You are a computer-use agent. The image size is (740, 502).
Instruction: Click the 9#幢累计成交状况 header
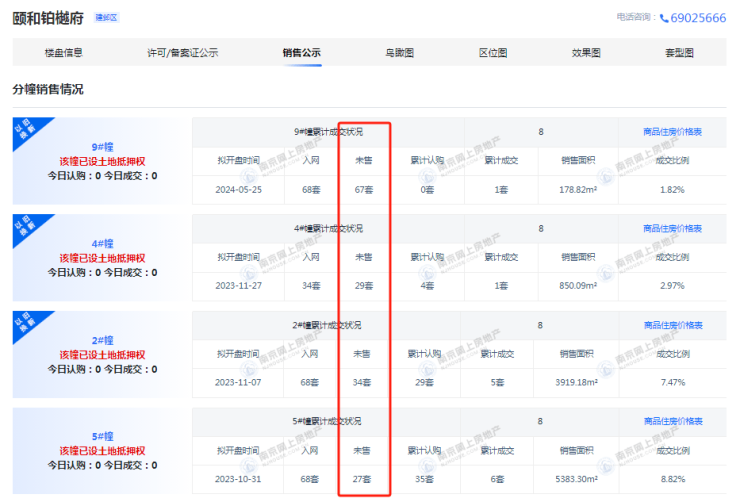coord(328,132)
